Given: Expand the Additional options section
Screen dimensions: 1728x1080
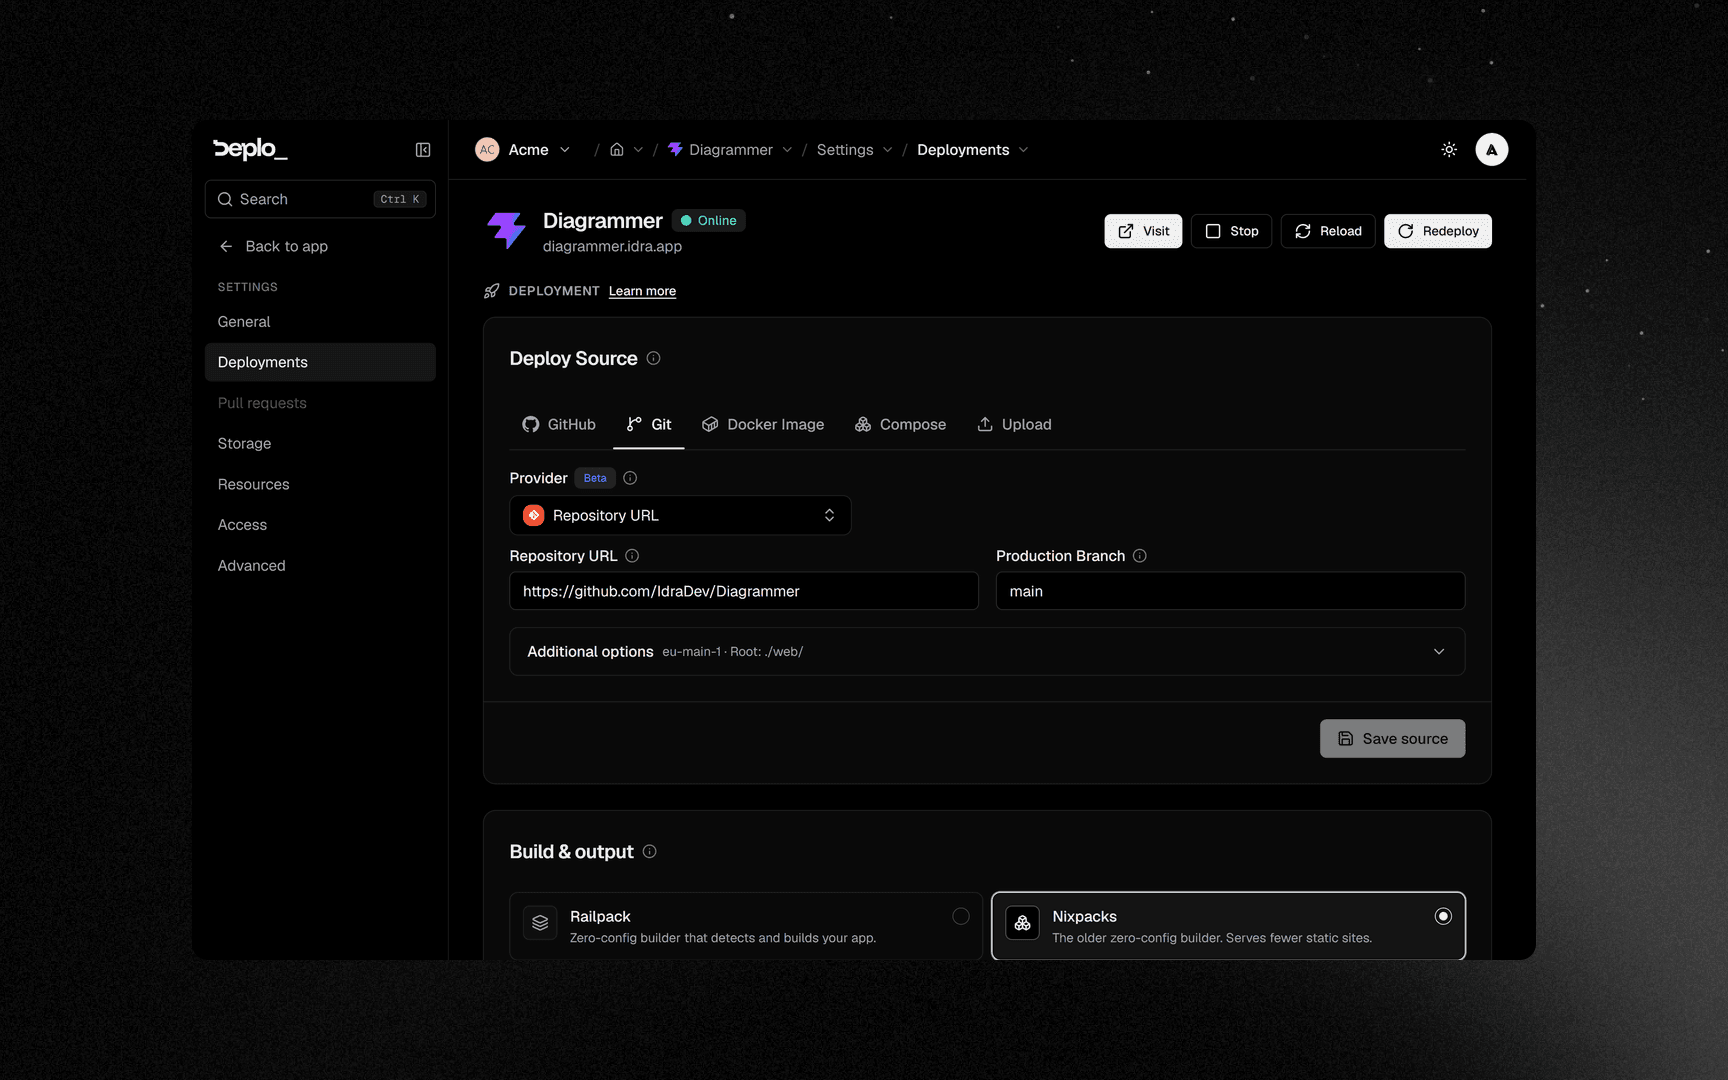Looking at the screenshot, I should (x=987, y=652).
